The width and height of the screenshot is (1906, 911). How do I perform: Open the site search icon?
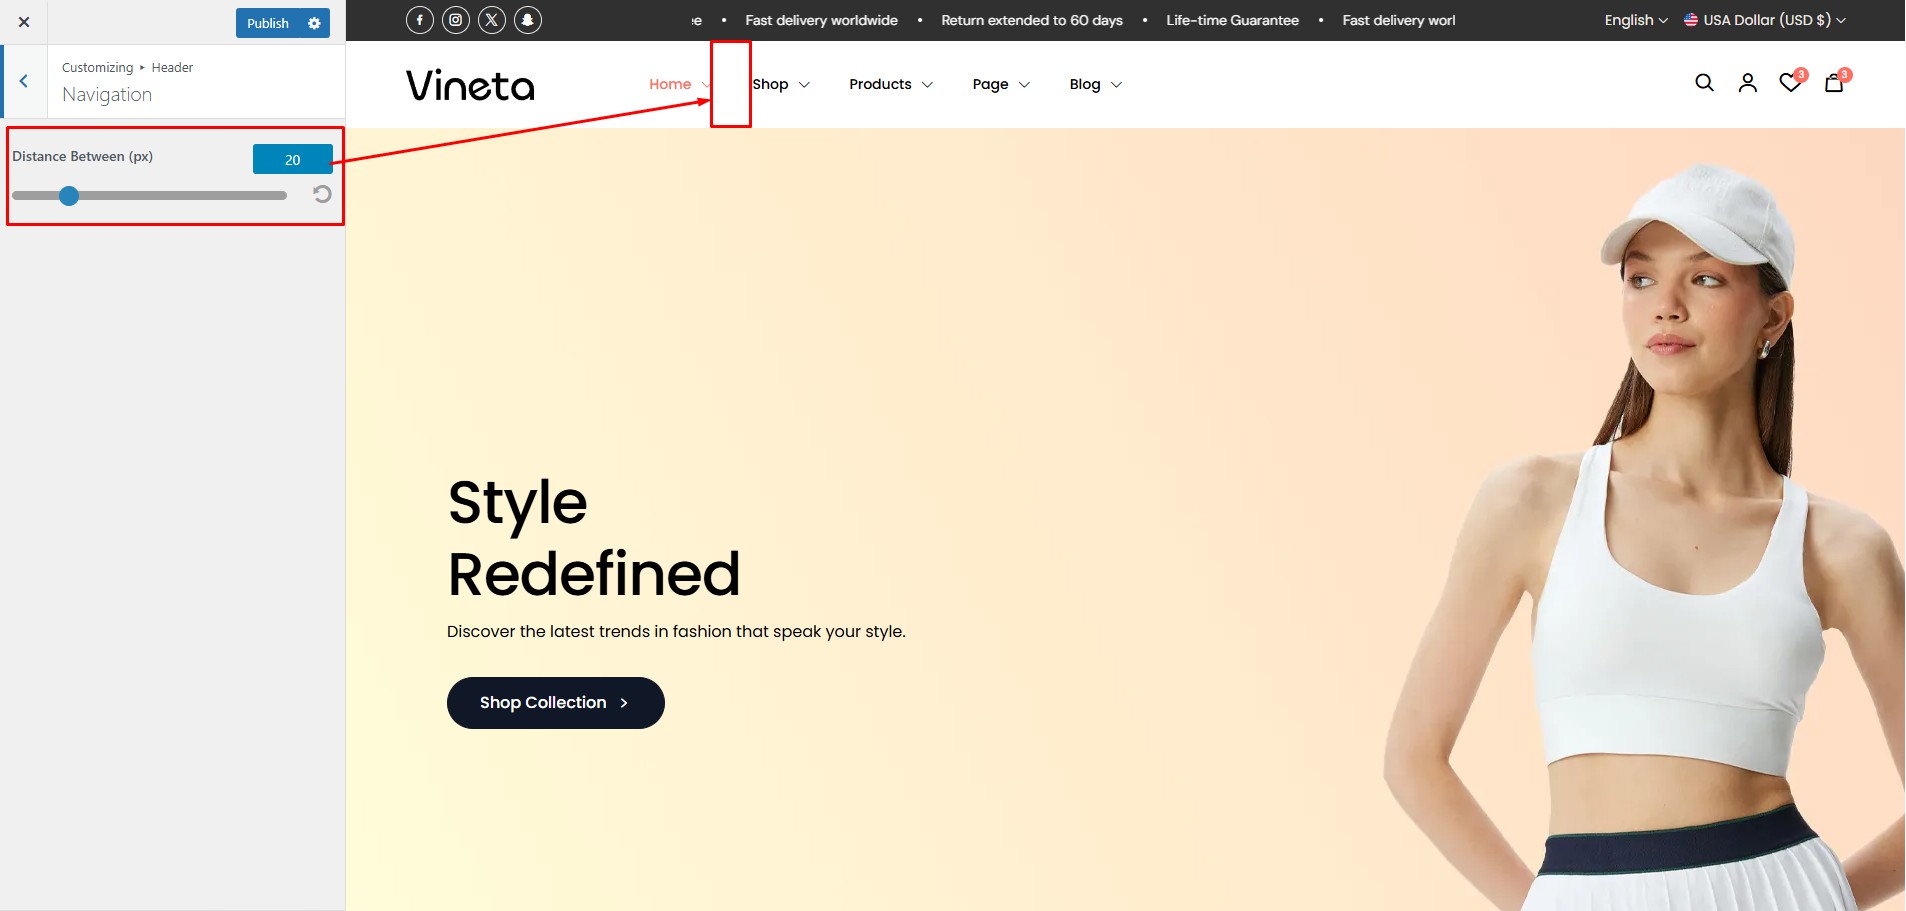coord(1705,83)
